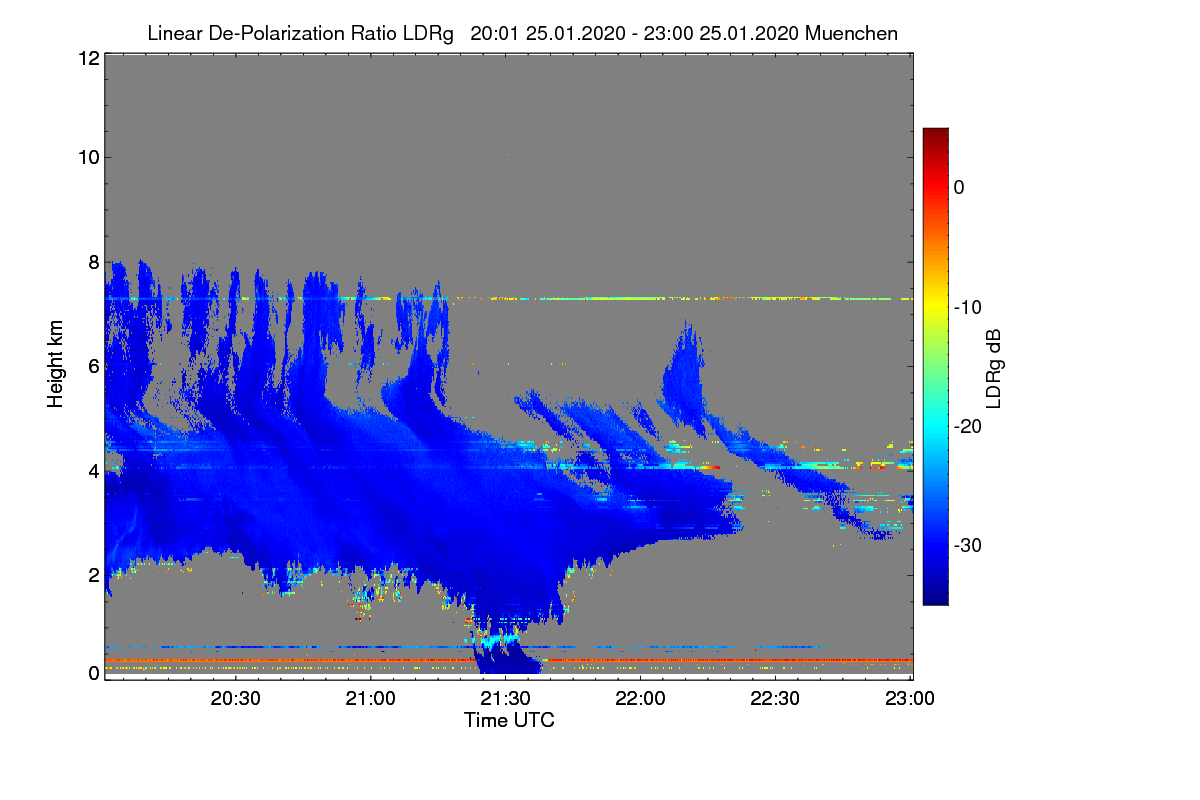Click the height tick label 6

click(92, 366)
